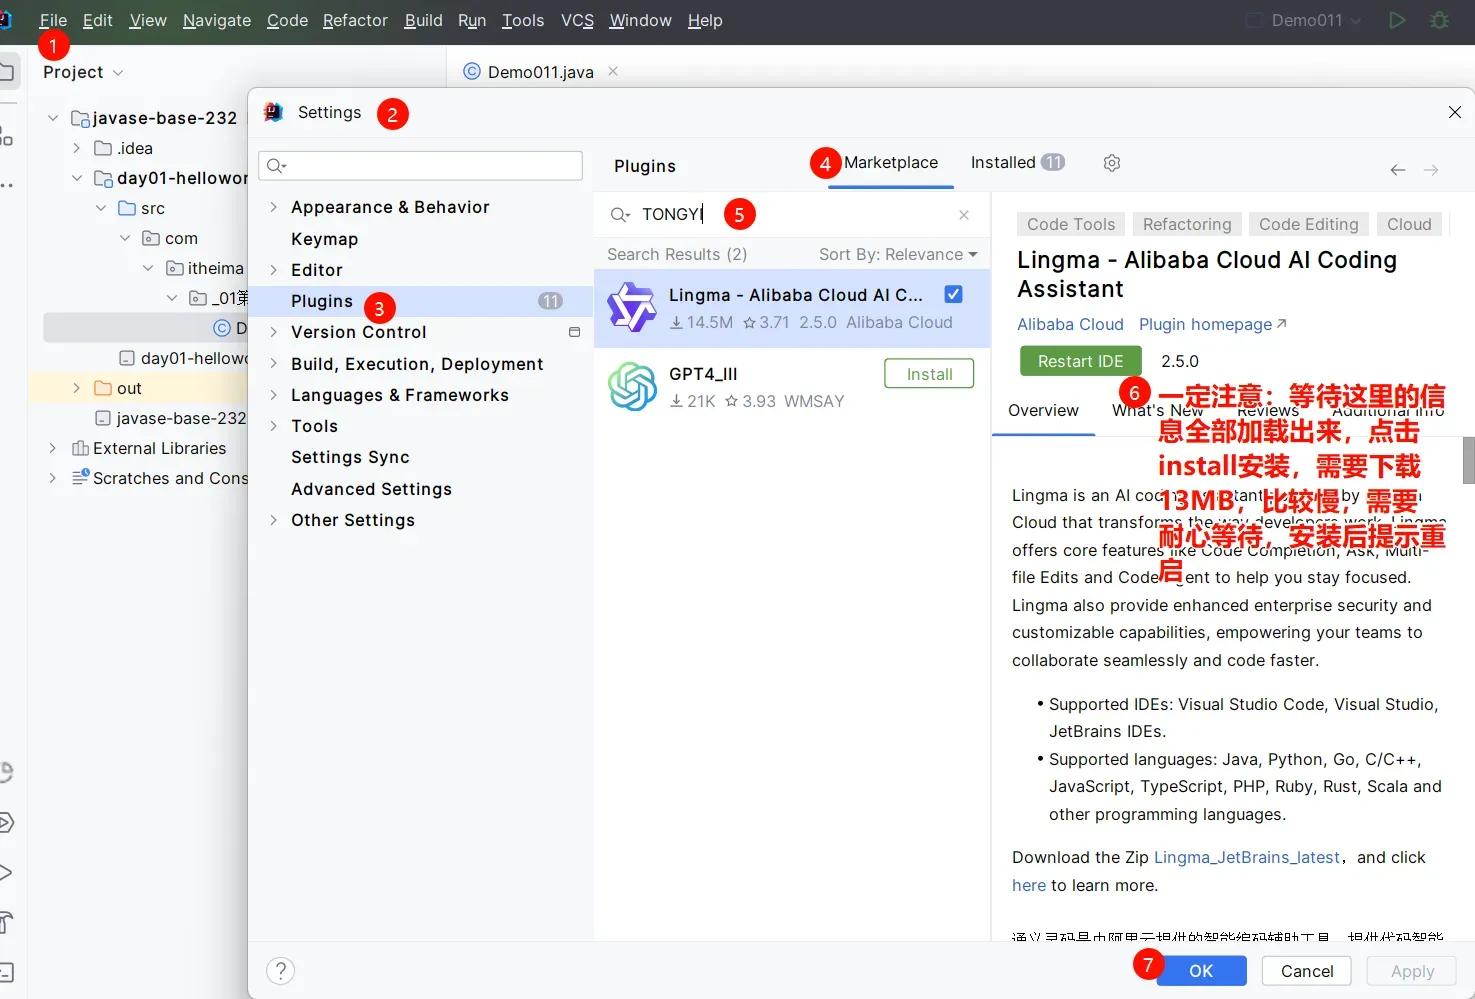Click the Code Tools tag
1475x999 pixels.
(1071, 224)
